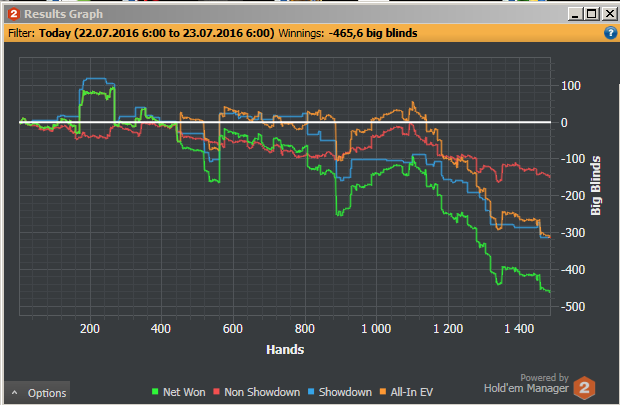Viewport: 620px width, 405px height.
Task: Maximize the Results Graph window
Action: pos(592,14)
